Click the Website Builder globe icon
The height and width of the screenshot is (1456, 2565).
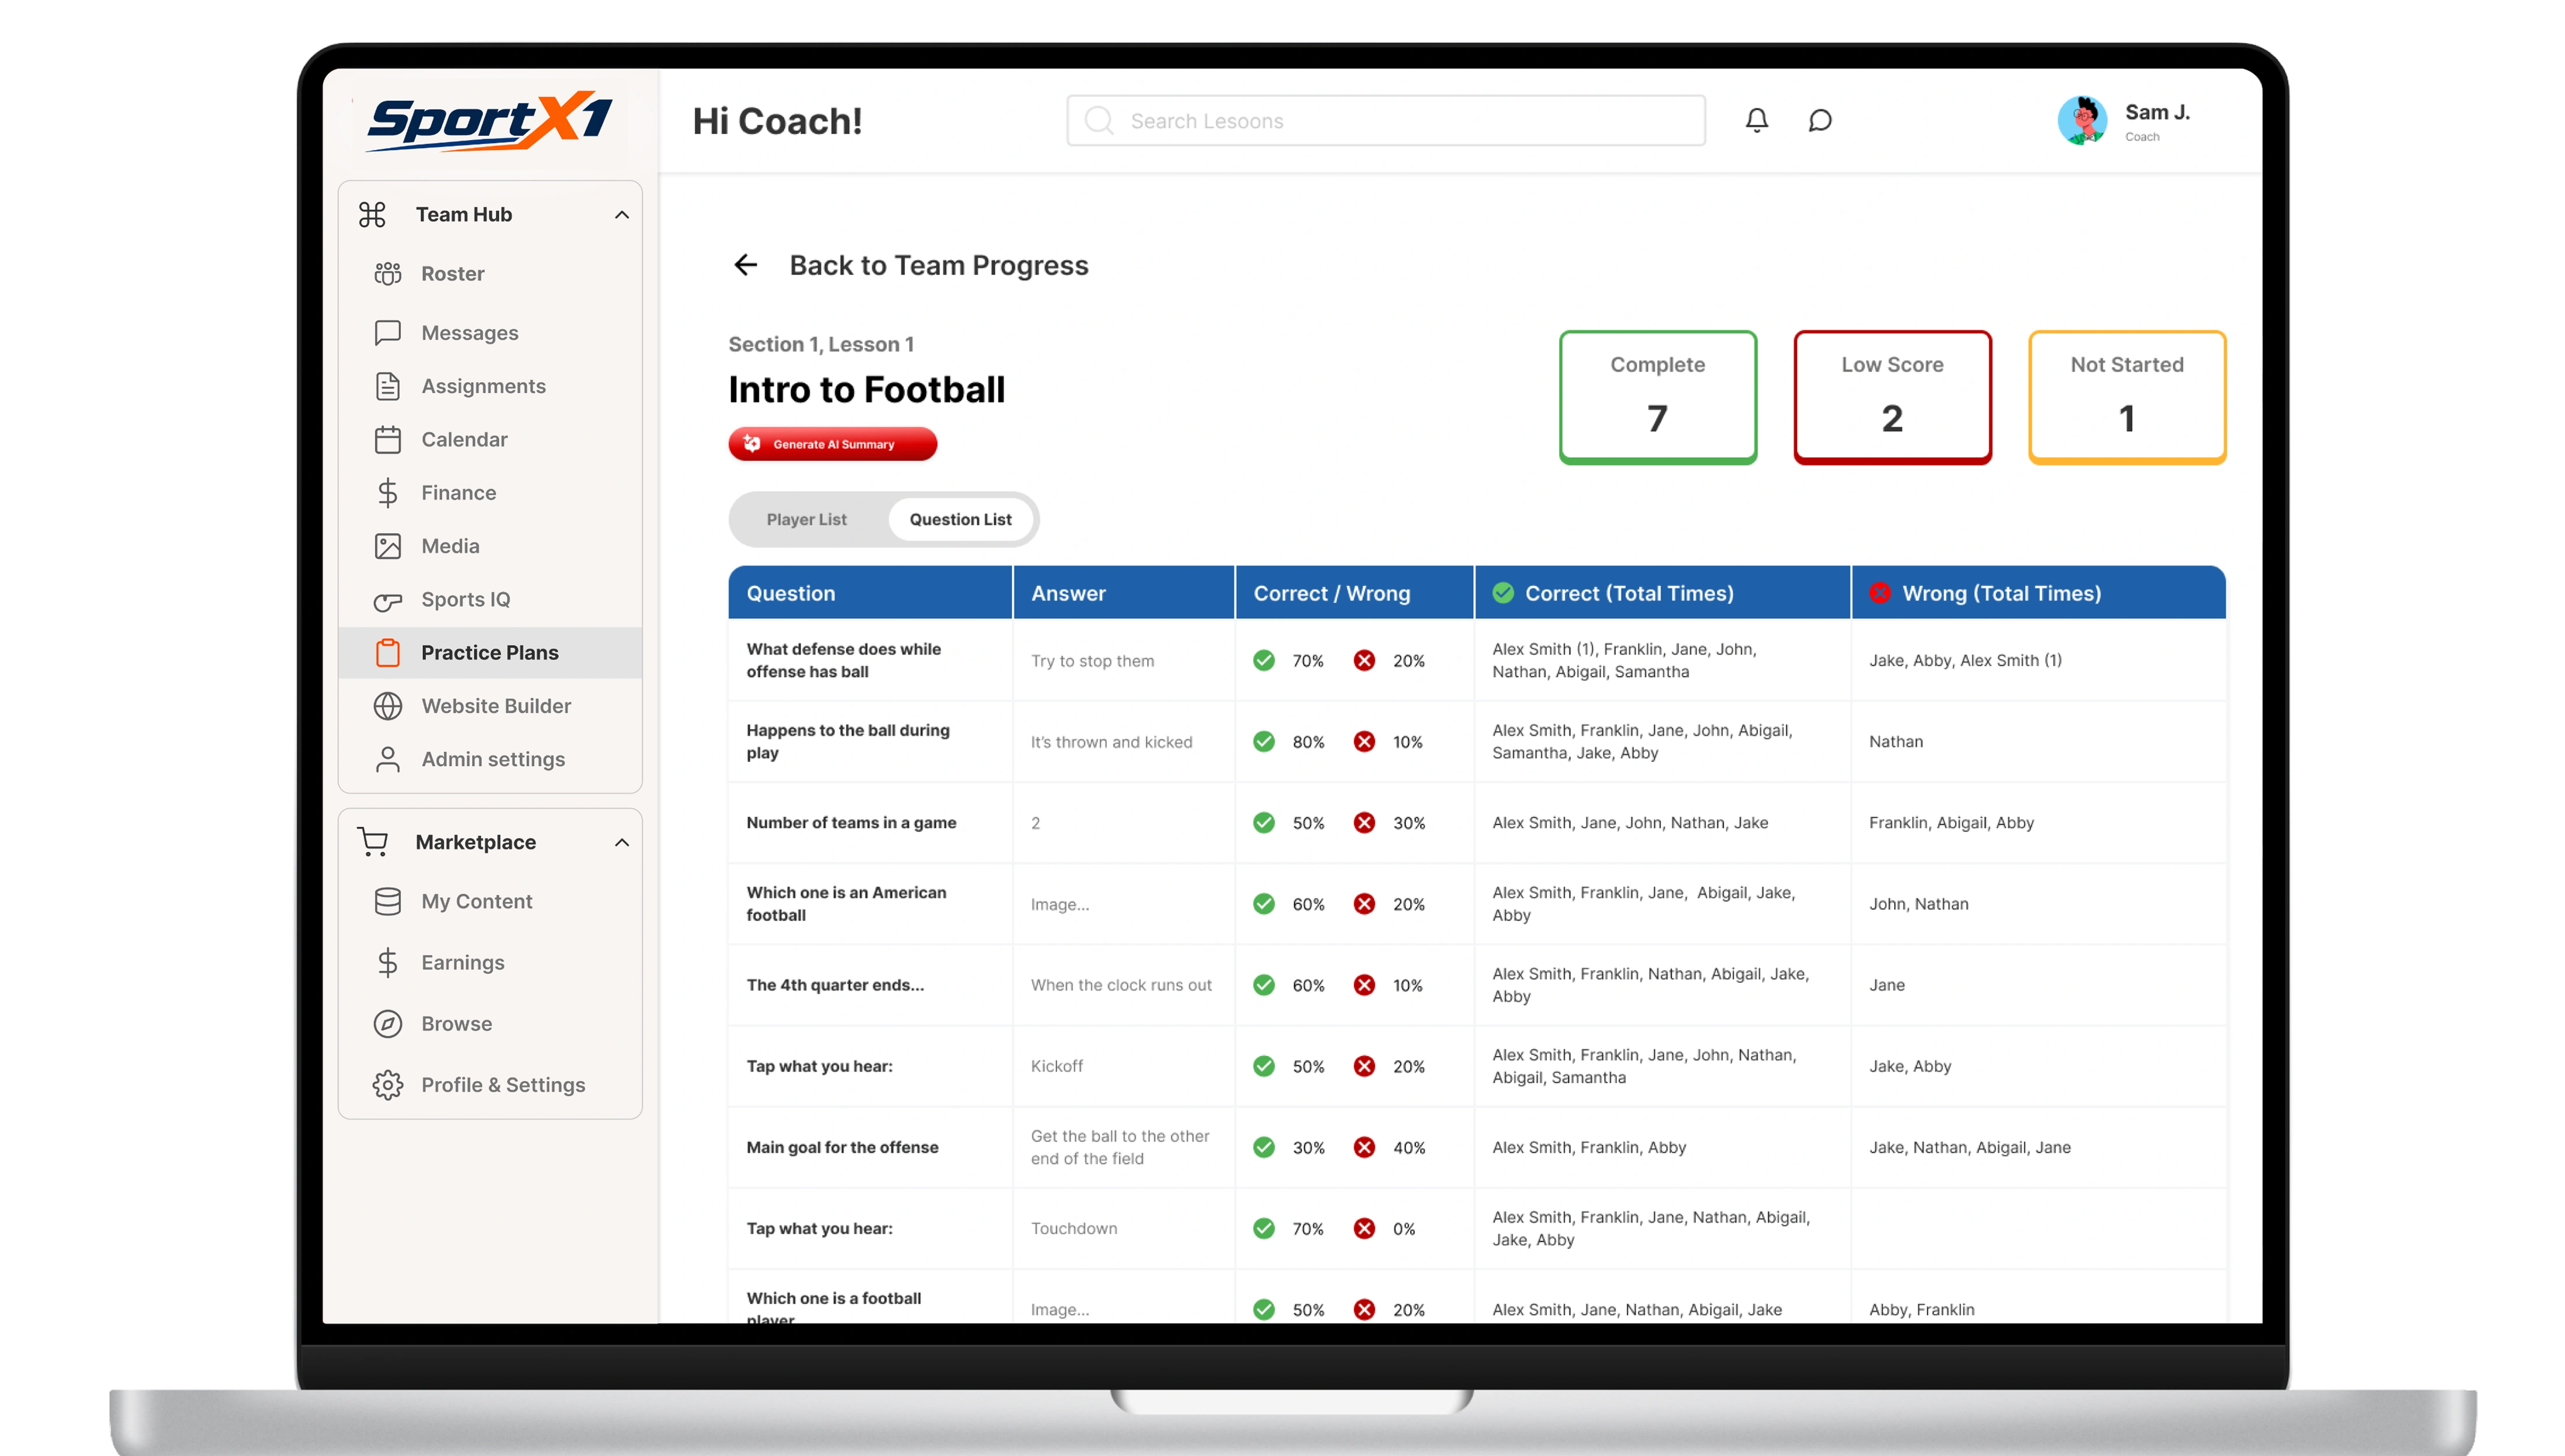pyautogui.click(x=388, y=706)
